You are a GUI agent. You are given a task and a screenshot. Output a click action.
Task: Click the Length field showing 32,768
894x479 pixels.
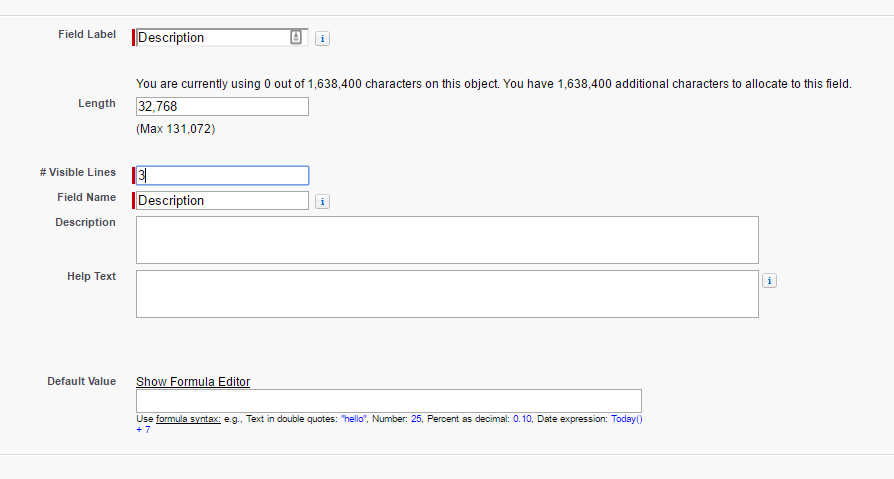point(222,106)
